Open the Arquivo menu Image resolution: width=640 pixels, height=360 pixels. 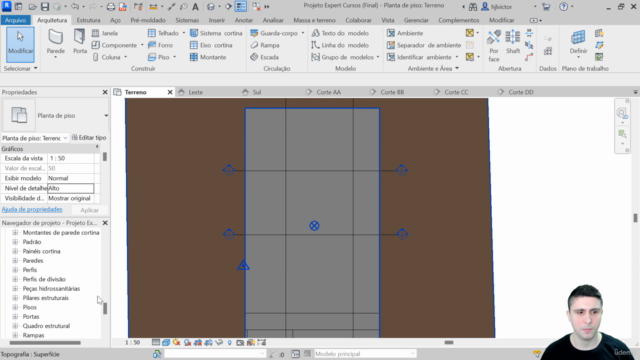coord(16,20)
